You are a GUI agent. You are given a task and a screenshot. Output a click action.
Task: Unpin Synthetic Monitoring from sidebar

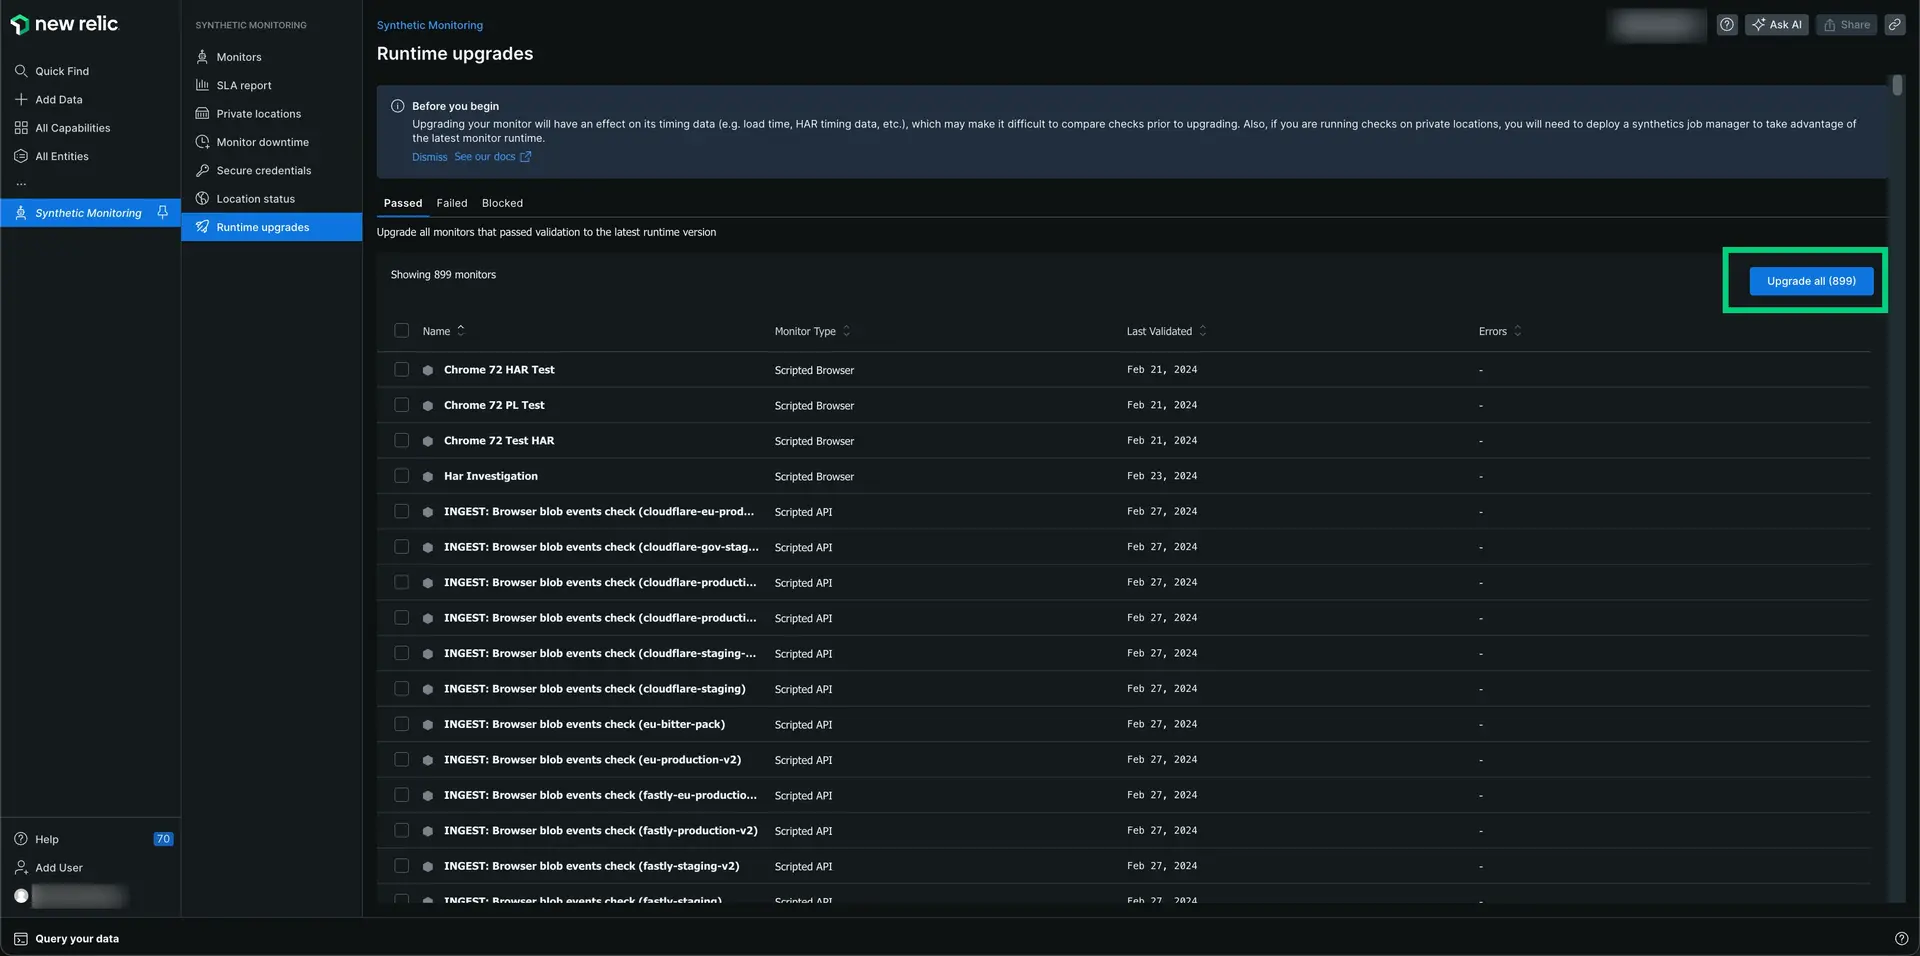point(162,212)
